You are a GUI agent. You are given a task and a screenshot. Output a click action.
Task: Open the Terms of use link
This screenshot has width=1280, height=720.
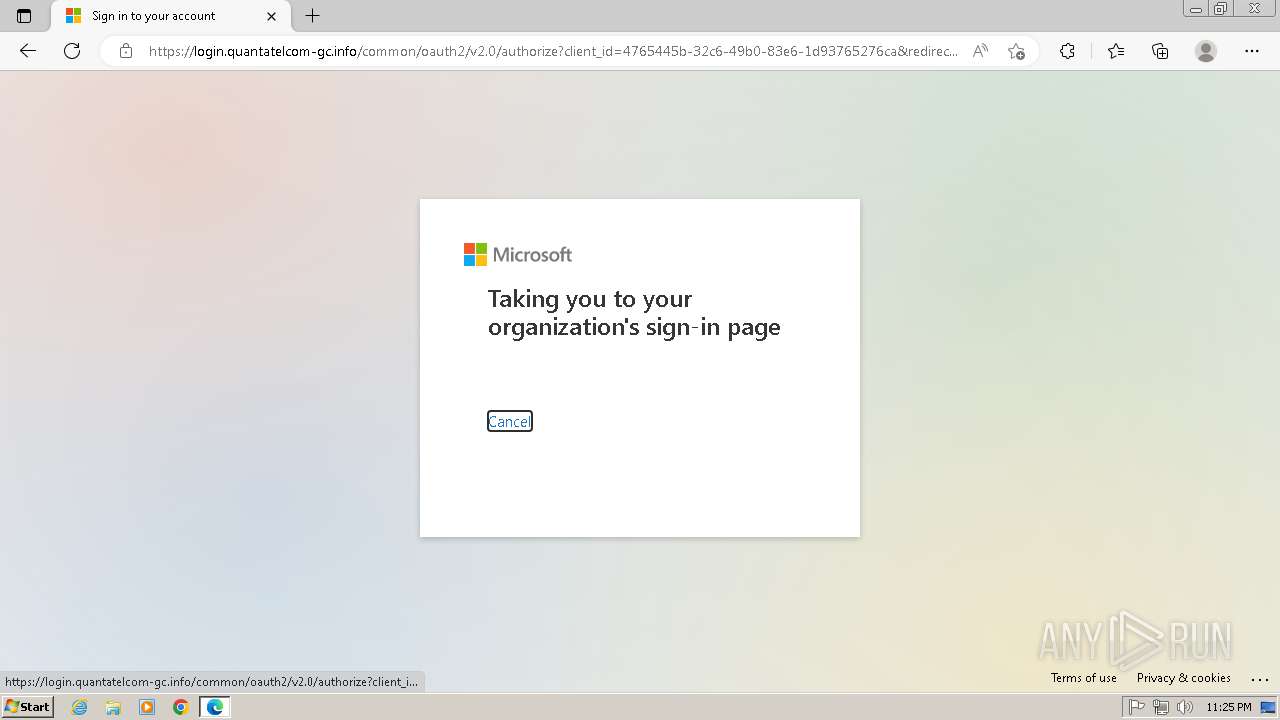(1084, 678)
